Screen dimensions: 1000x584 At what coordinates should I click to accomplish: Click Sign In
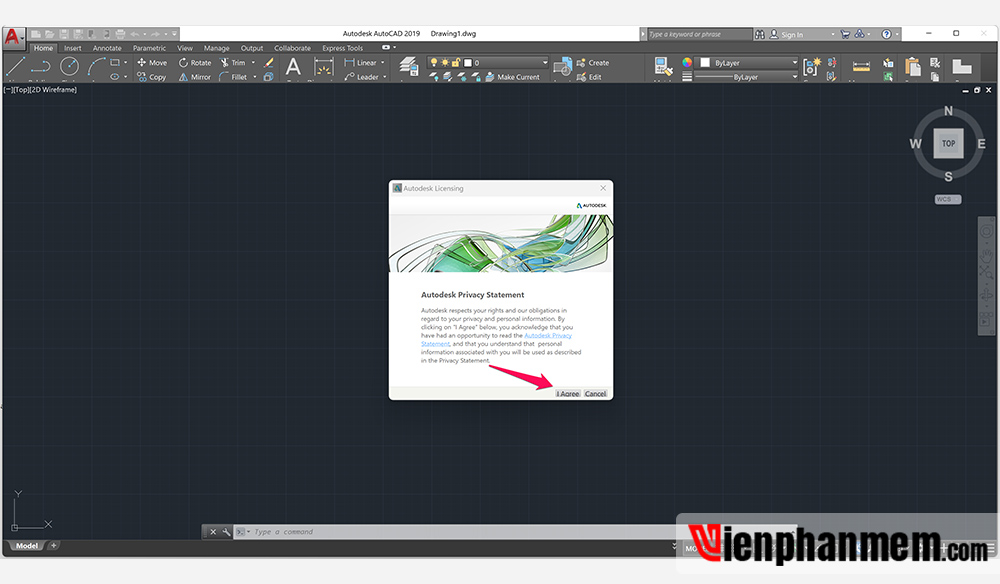tap(792, 34)
